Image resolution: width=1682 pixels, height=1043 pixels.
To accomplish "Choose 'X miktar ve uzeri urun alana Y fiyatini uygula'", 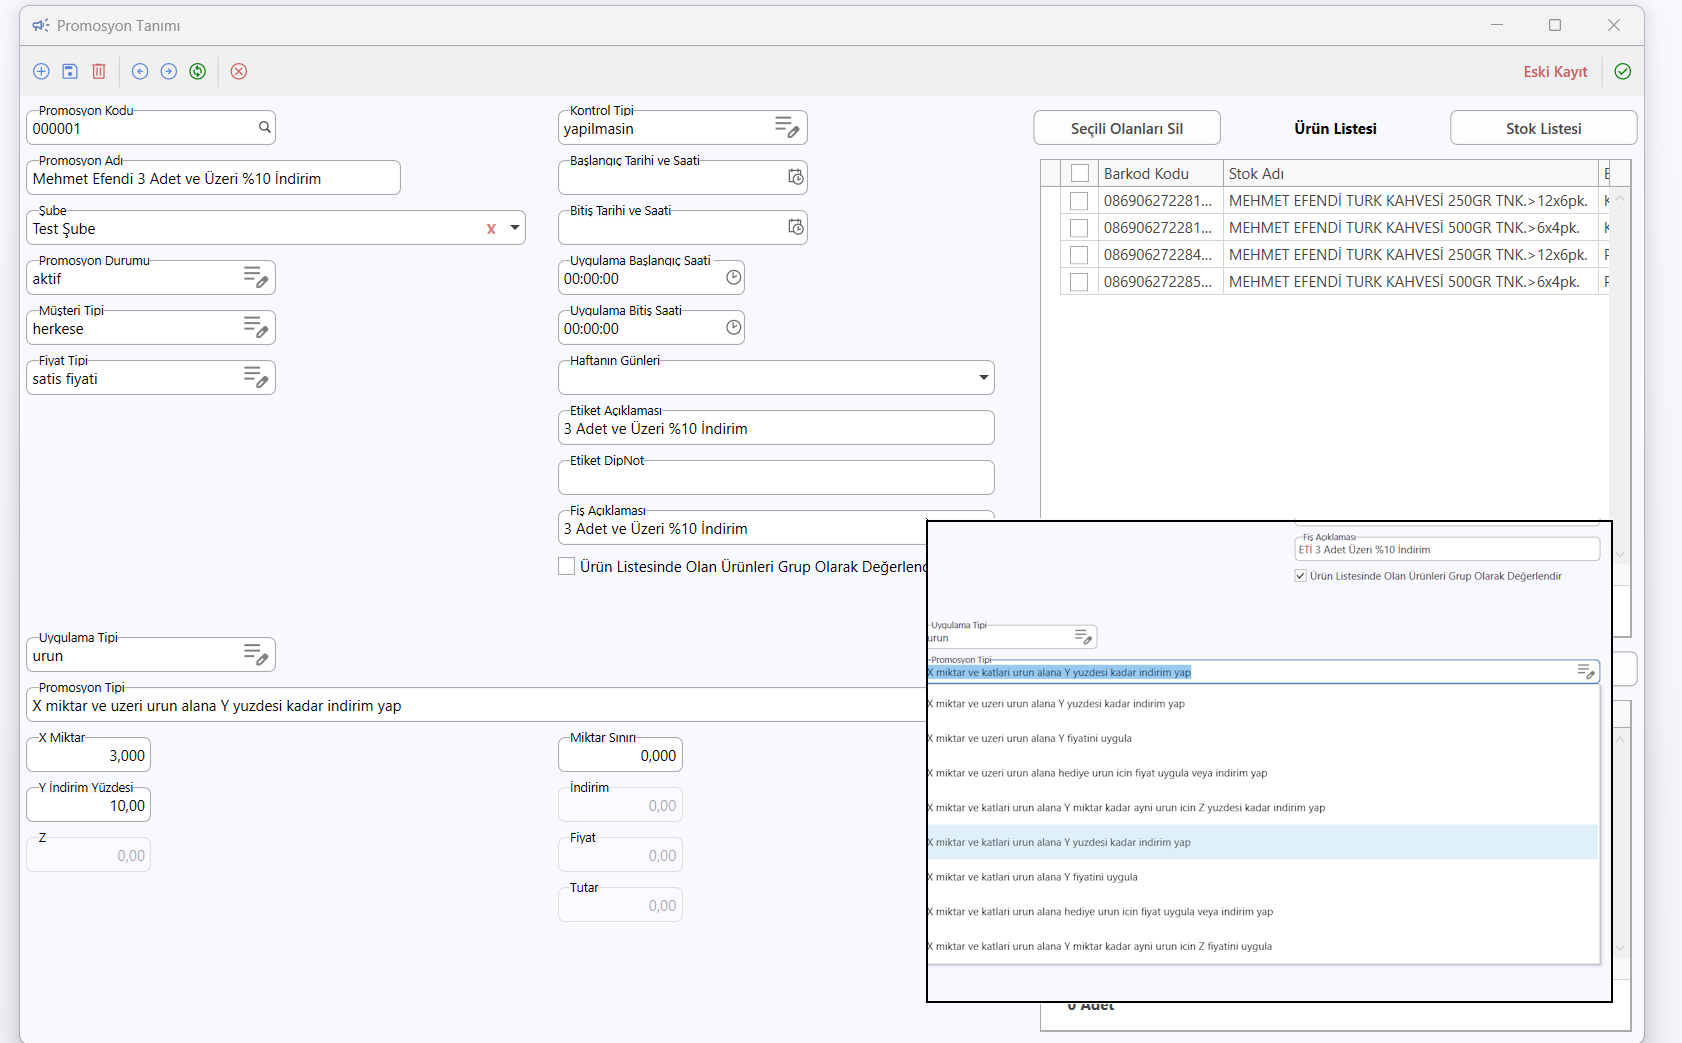I will point(1263,738).
